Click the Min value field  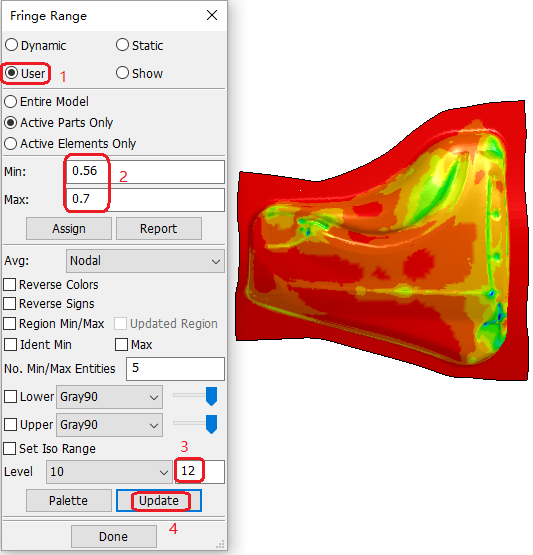[x=145, y=172]
